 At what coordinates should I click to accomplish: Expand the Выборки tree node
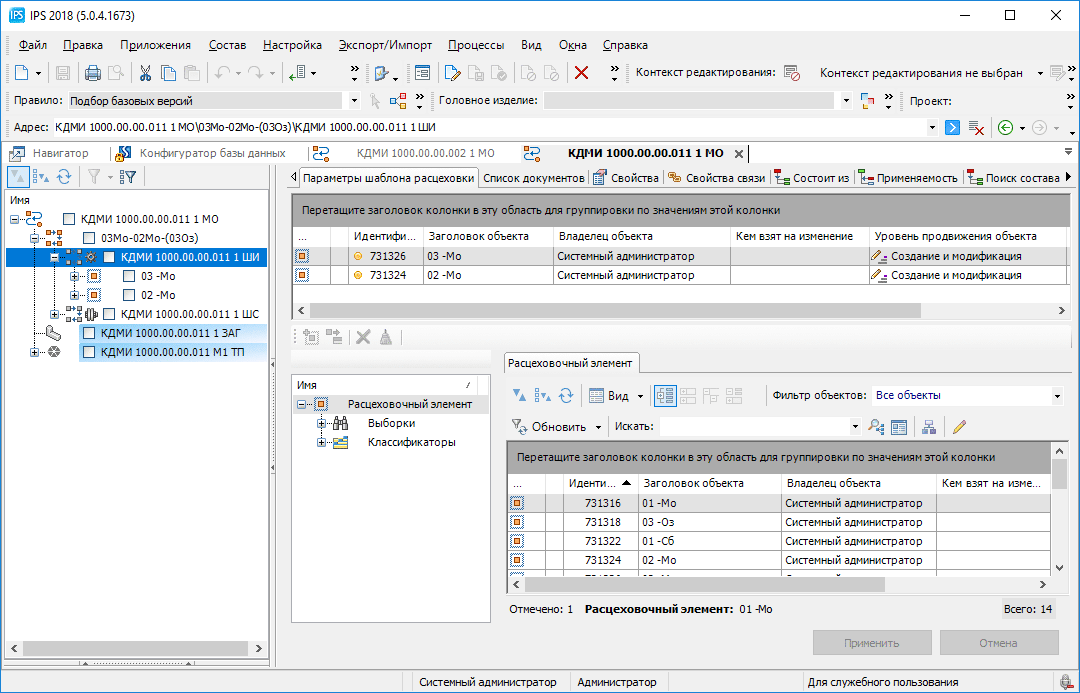point(322,423)
